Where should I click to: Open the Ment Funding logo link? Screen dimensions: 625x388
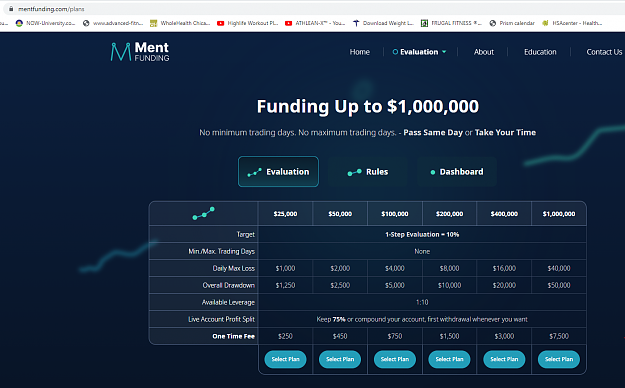140,52
